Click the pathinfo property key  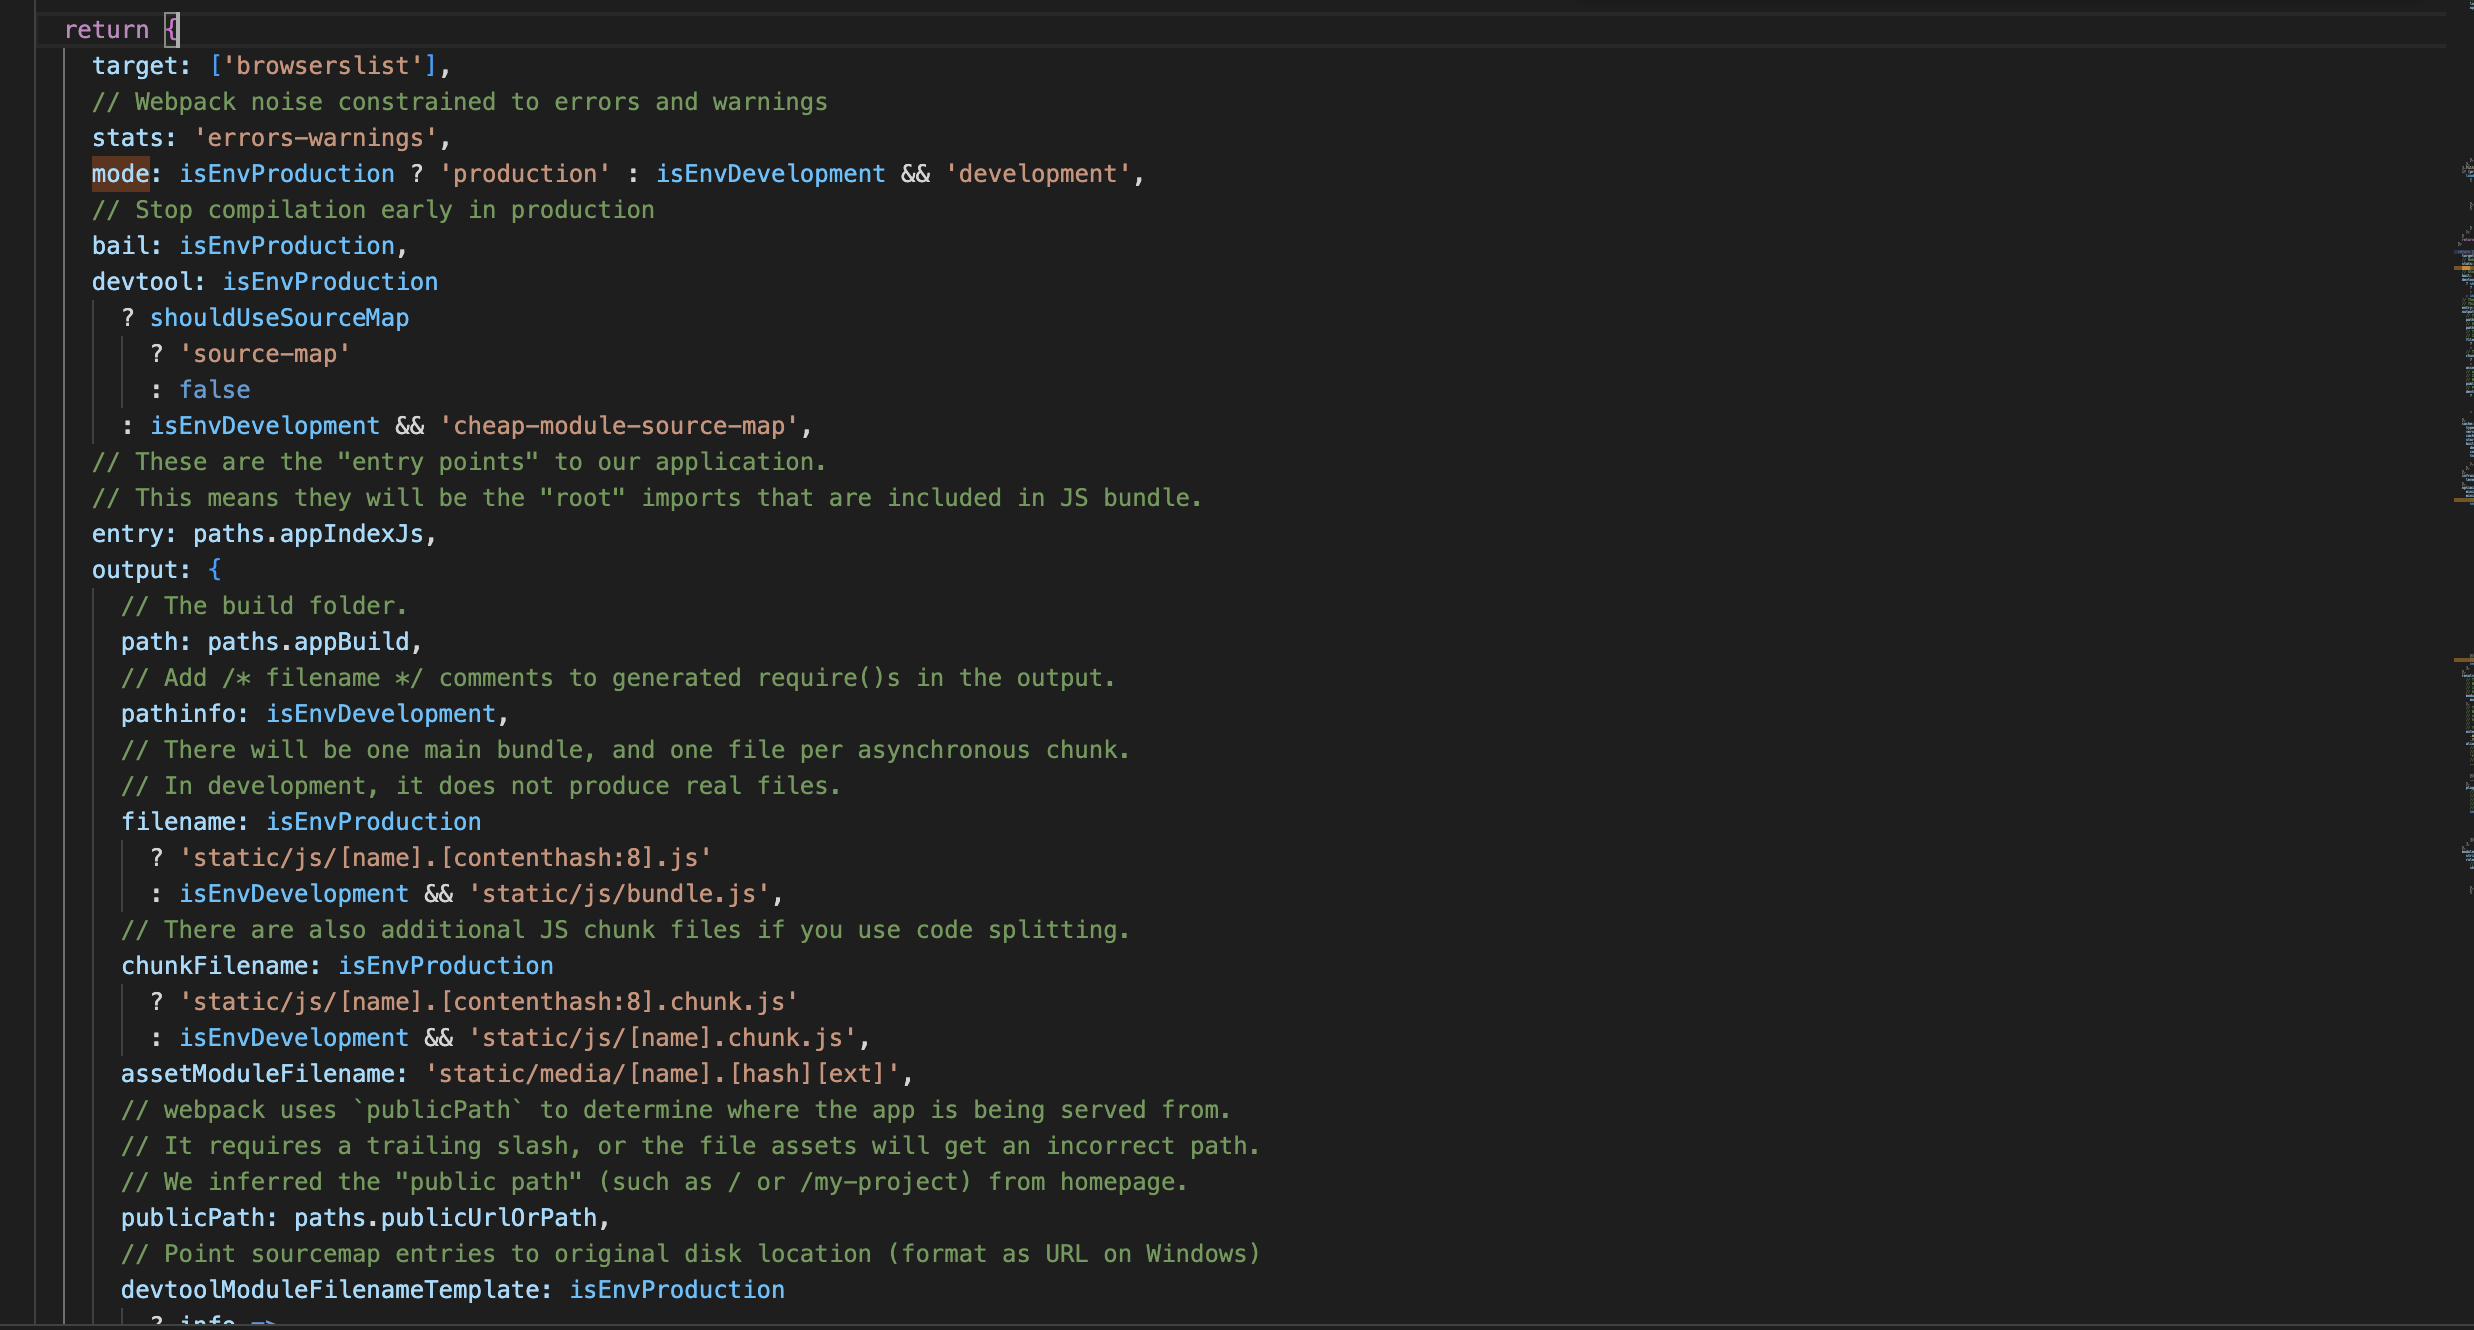point(178,714)
